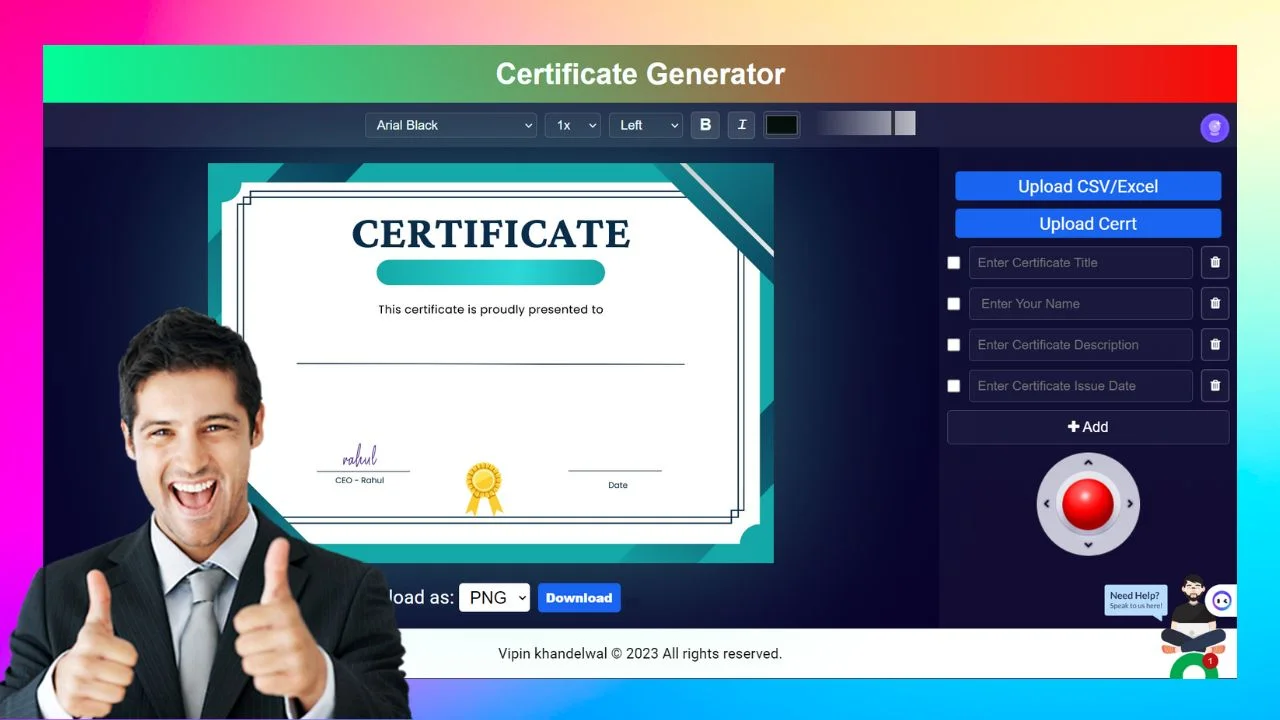
Task: Click the Enter Your Name input
Action: tap(1081, 304)
